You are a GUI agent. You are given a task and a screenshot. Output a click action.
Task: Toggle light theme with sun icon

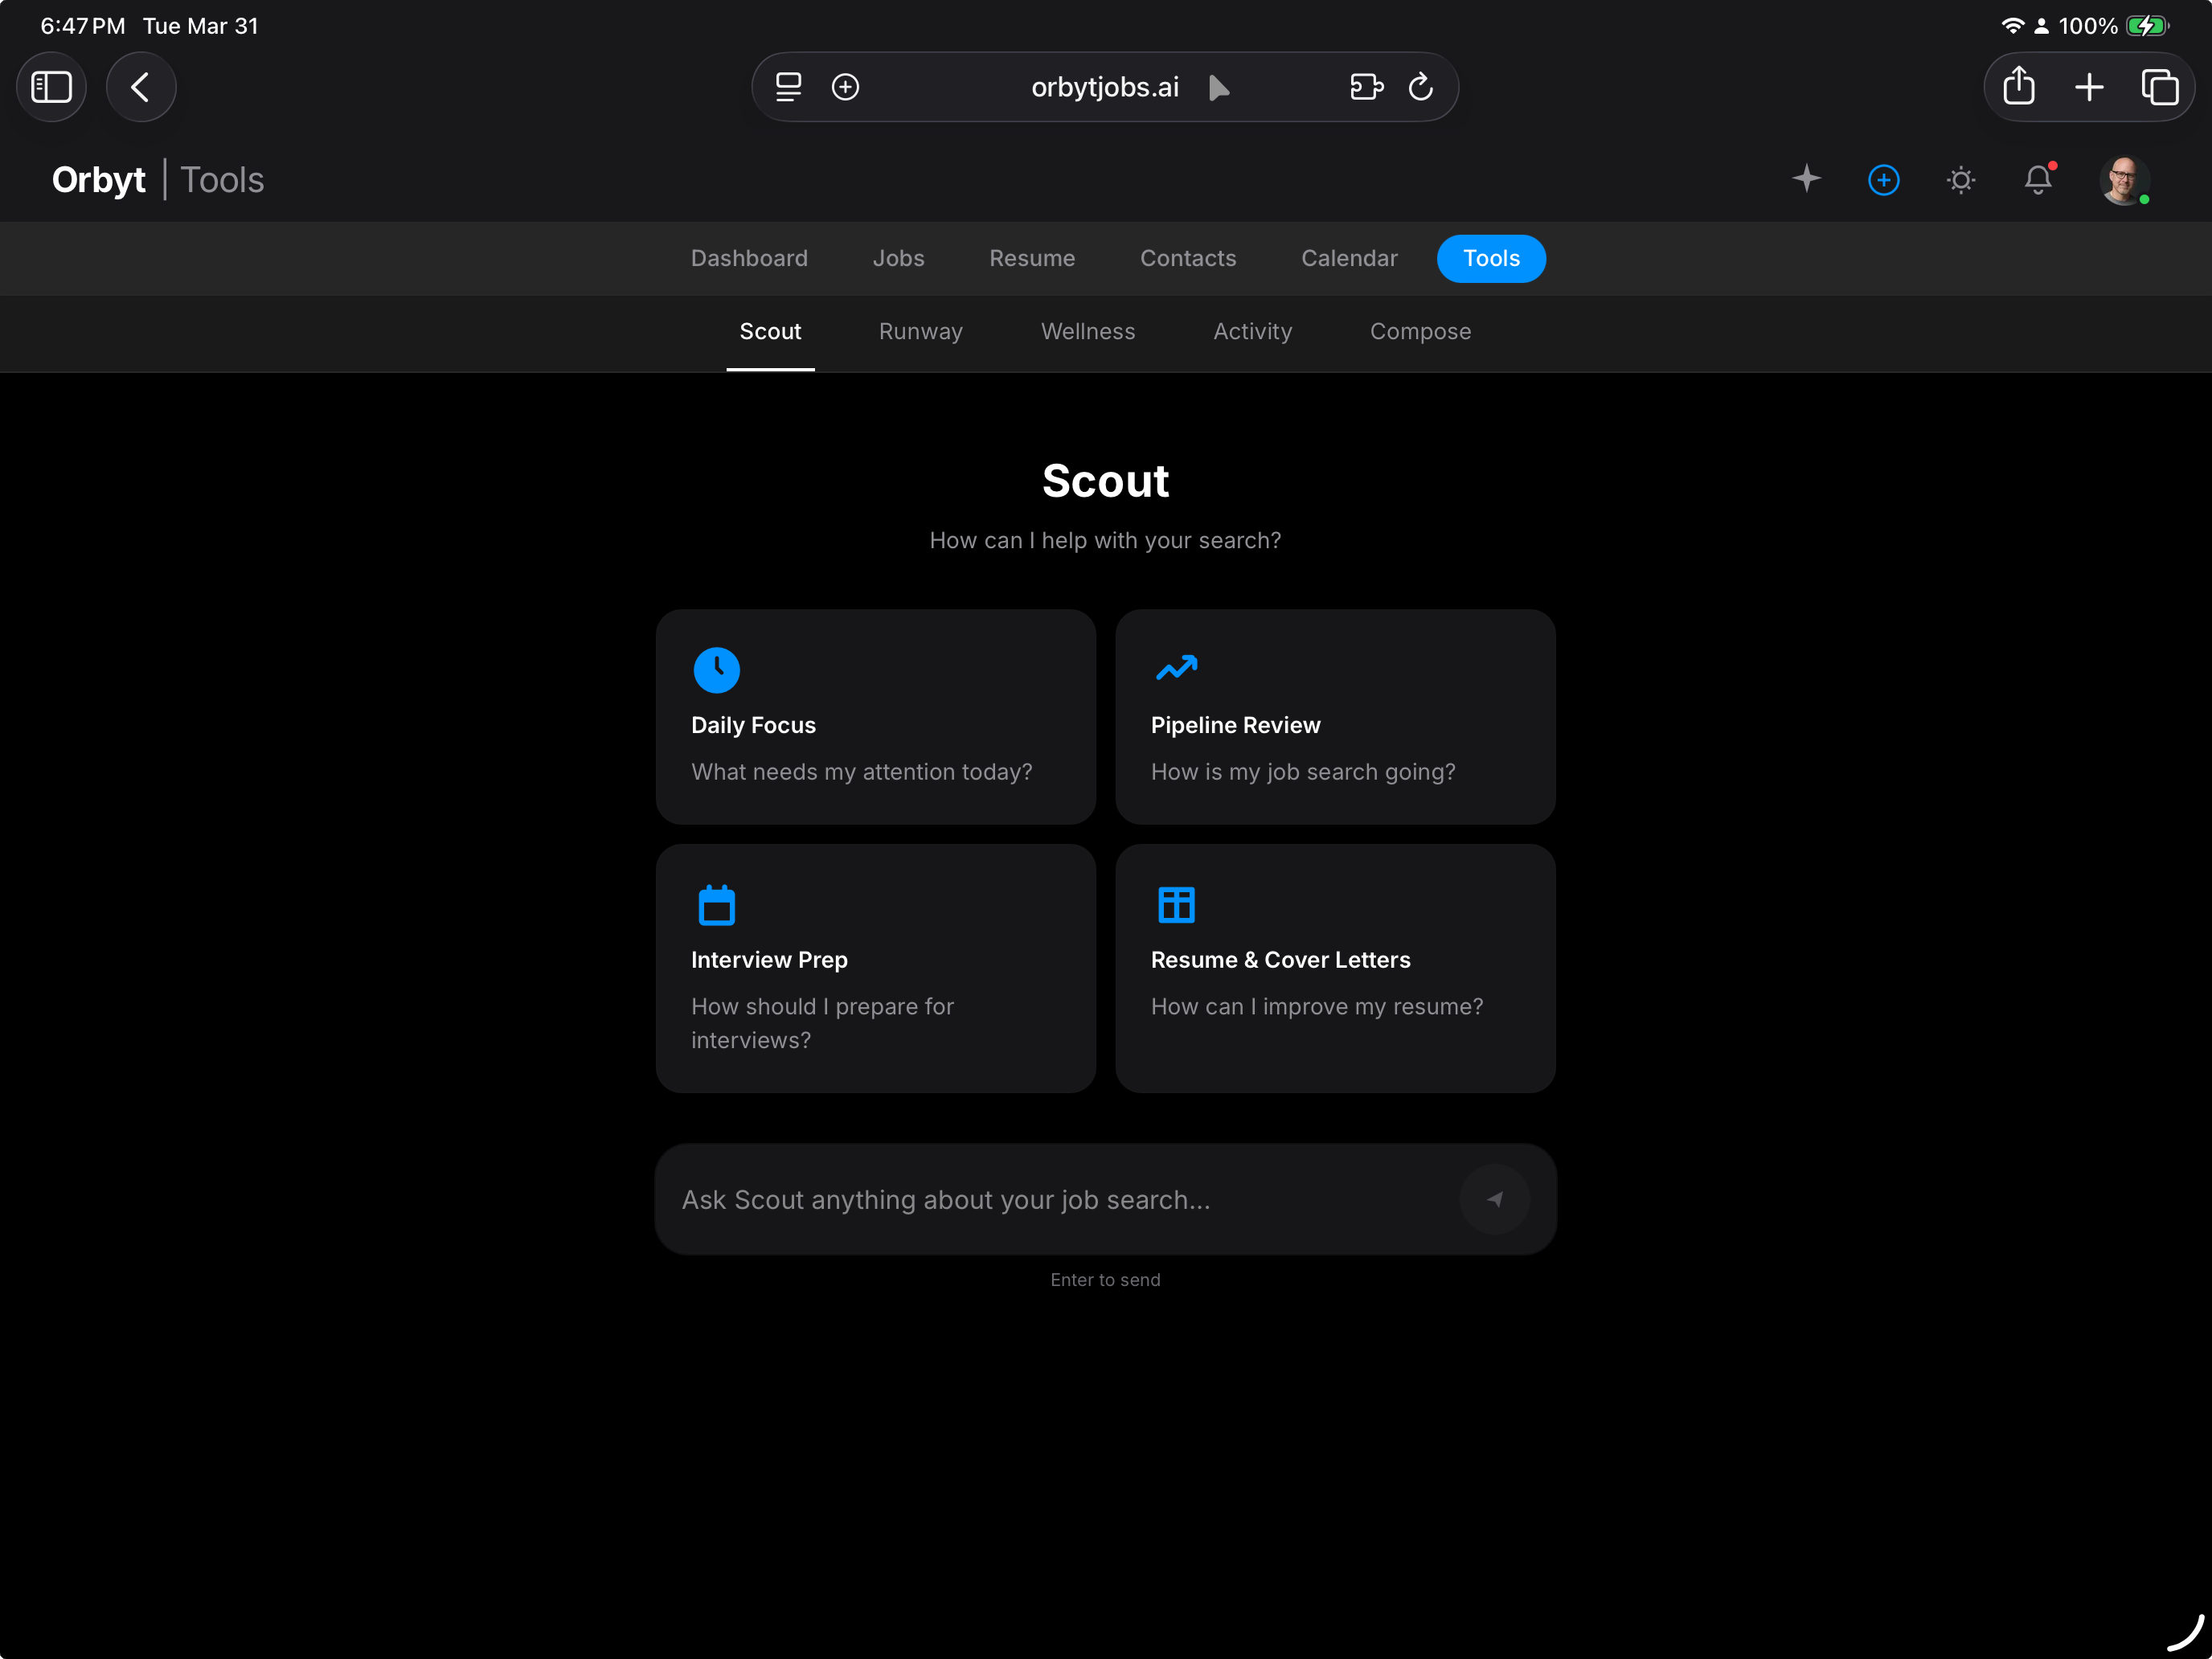pos(1961,180)
